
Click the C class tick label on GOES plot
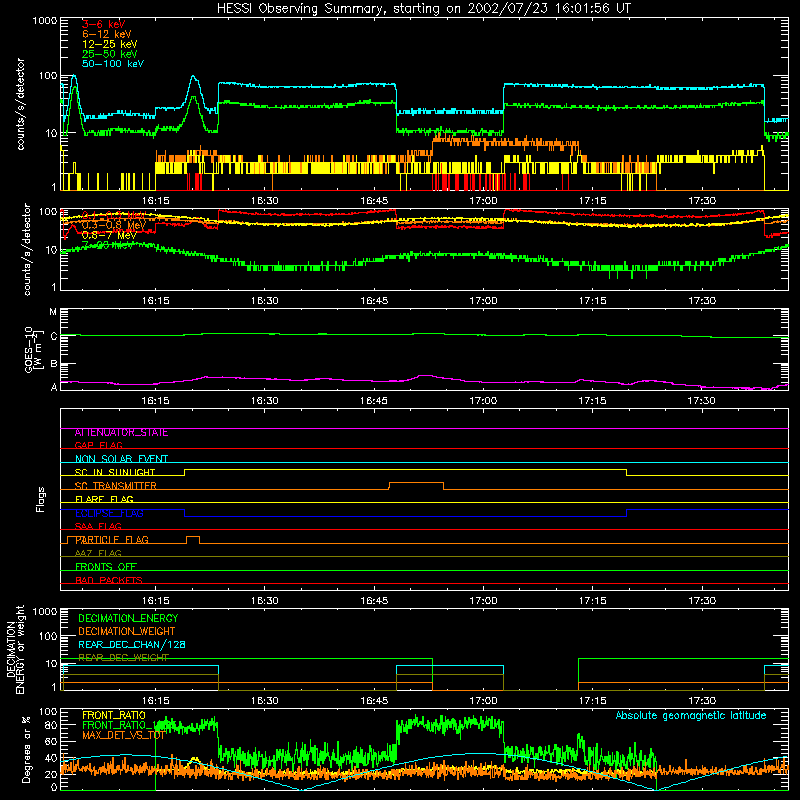point(54,336)
